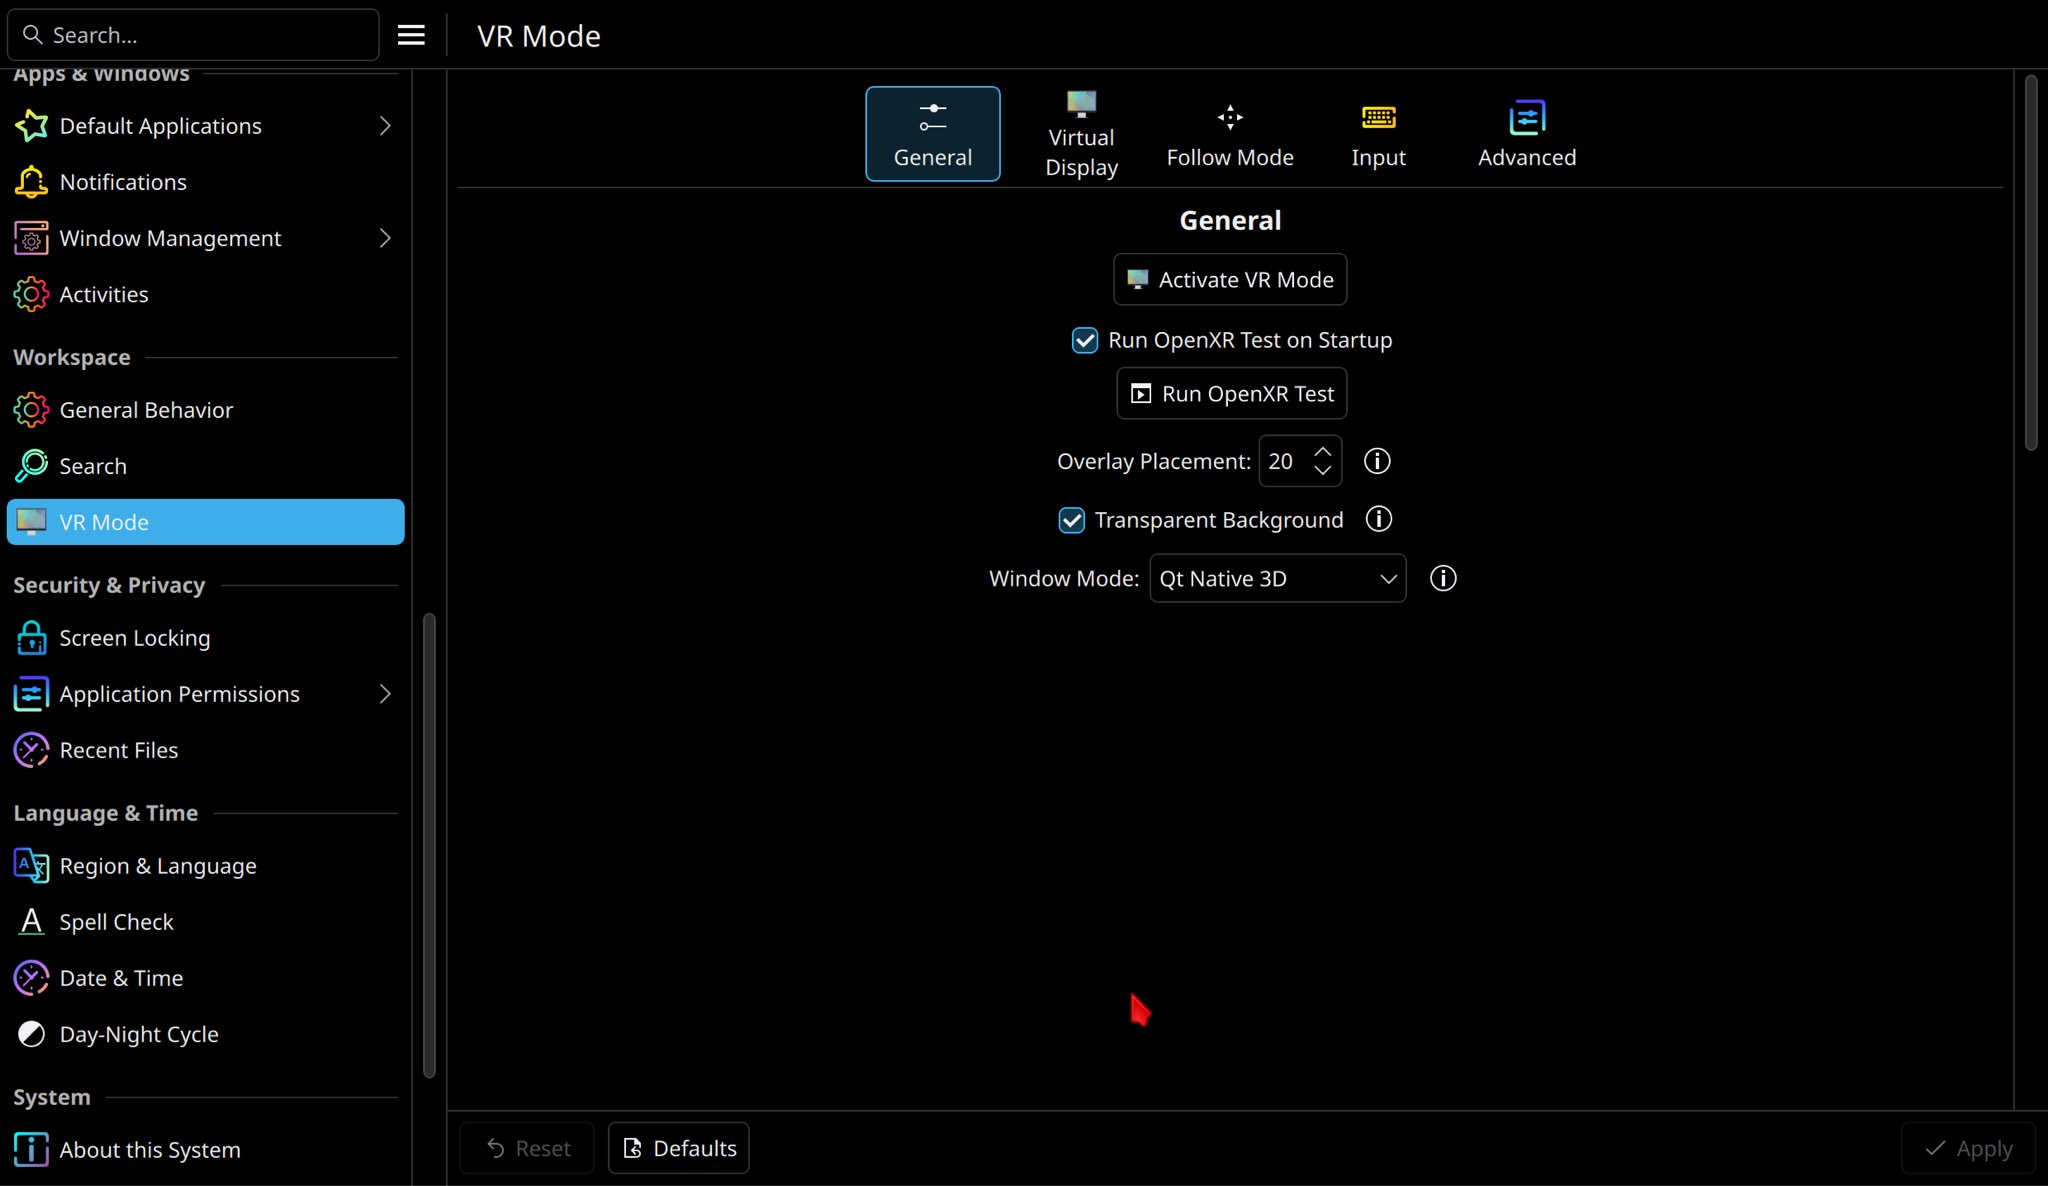Uncheck Transparent Background checkbox
Image resolution: width=2048 pixels, height=1186 pixels.
[x=1071, y=520]
